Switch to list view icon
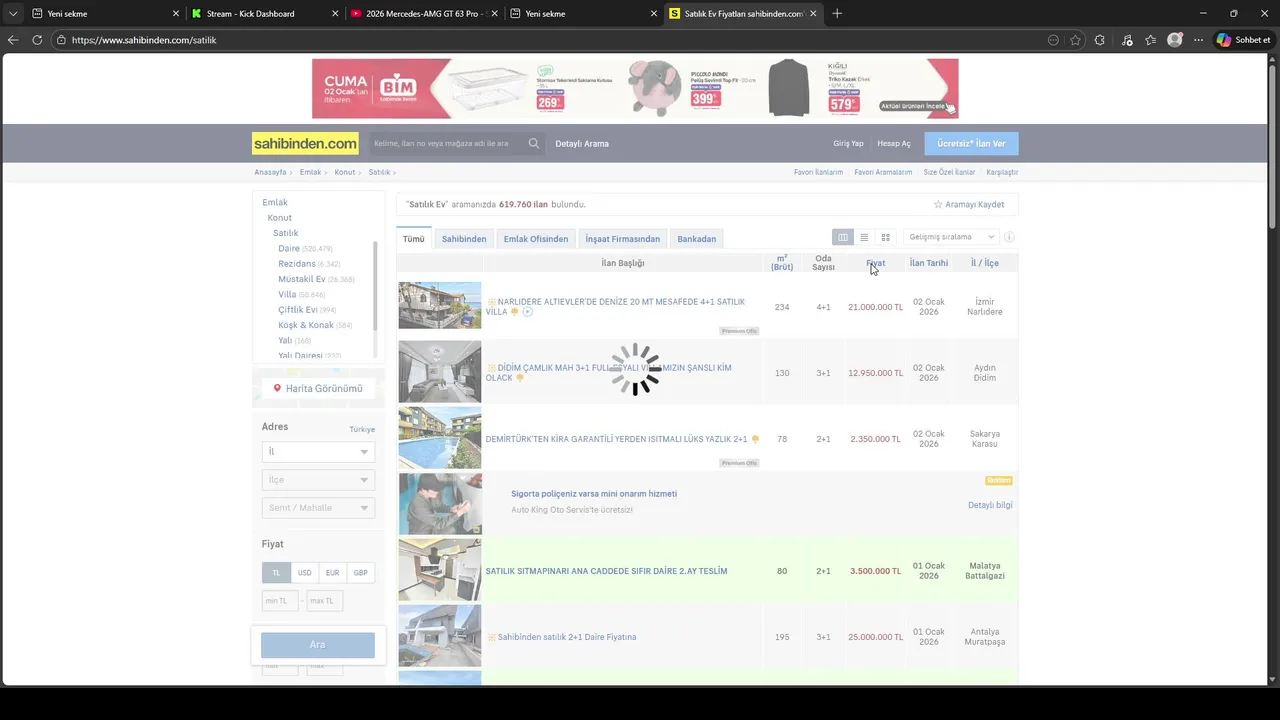 [x=864, y=237]
